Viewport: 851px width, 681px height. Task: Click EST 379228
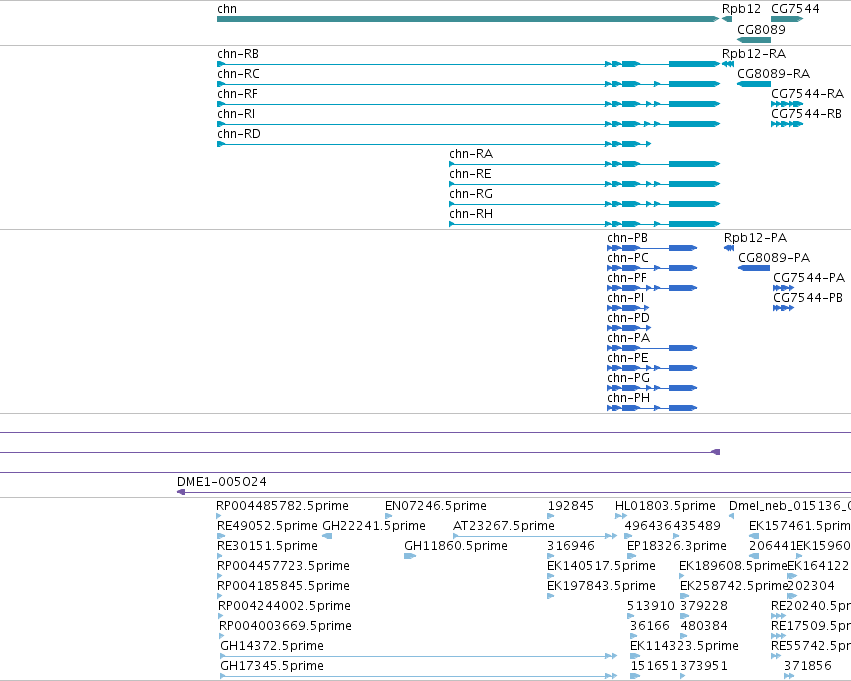coord(704,607)
